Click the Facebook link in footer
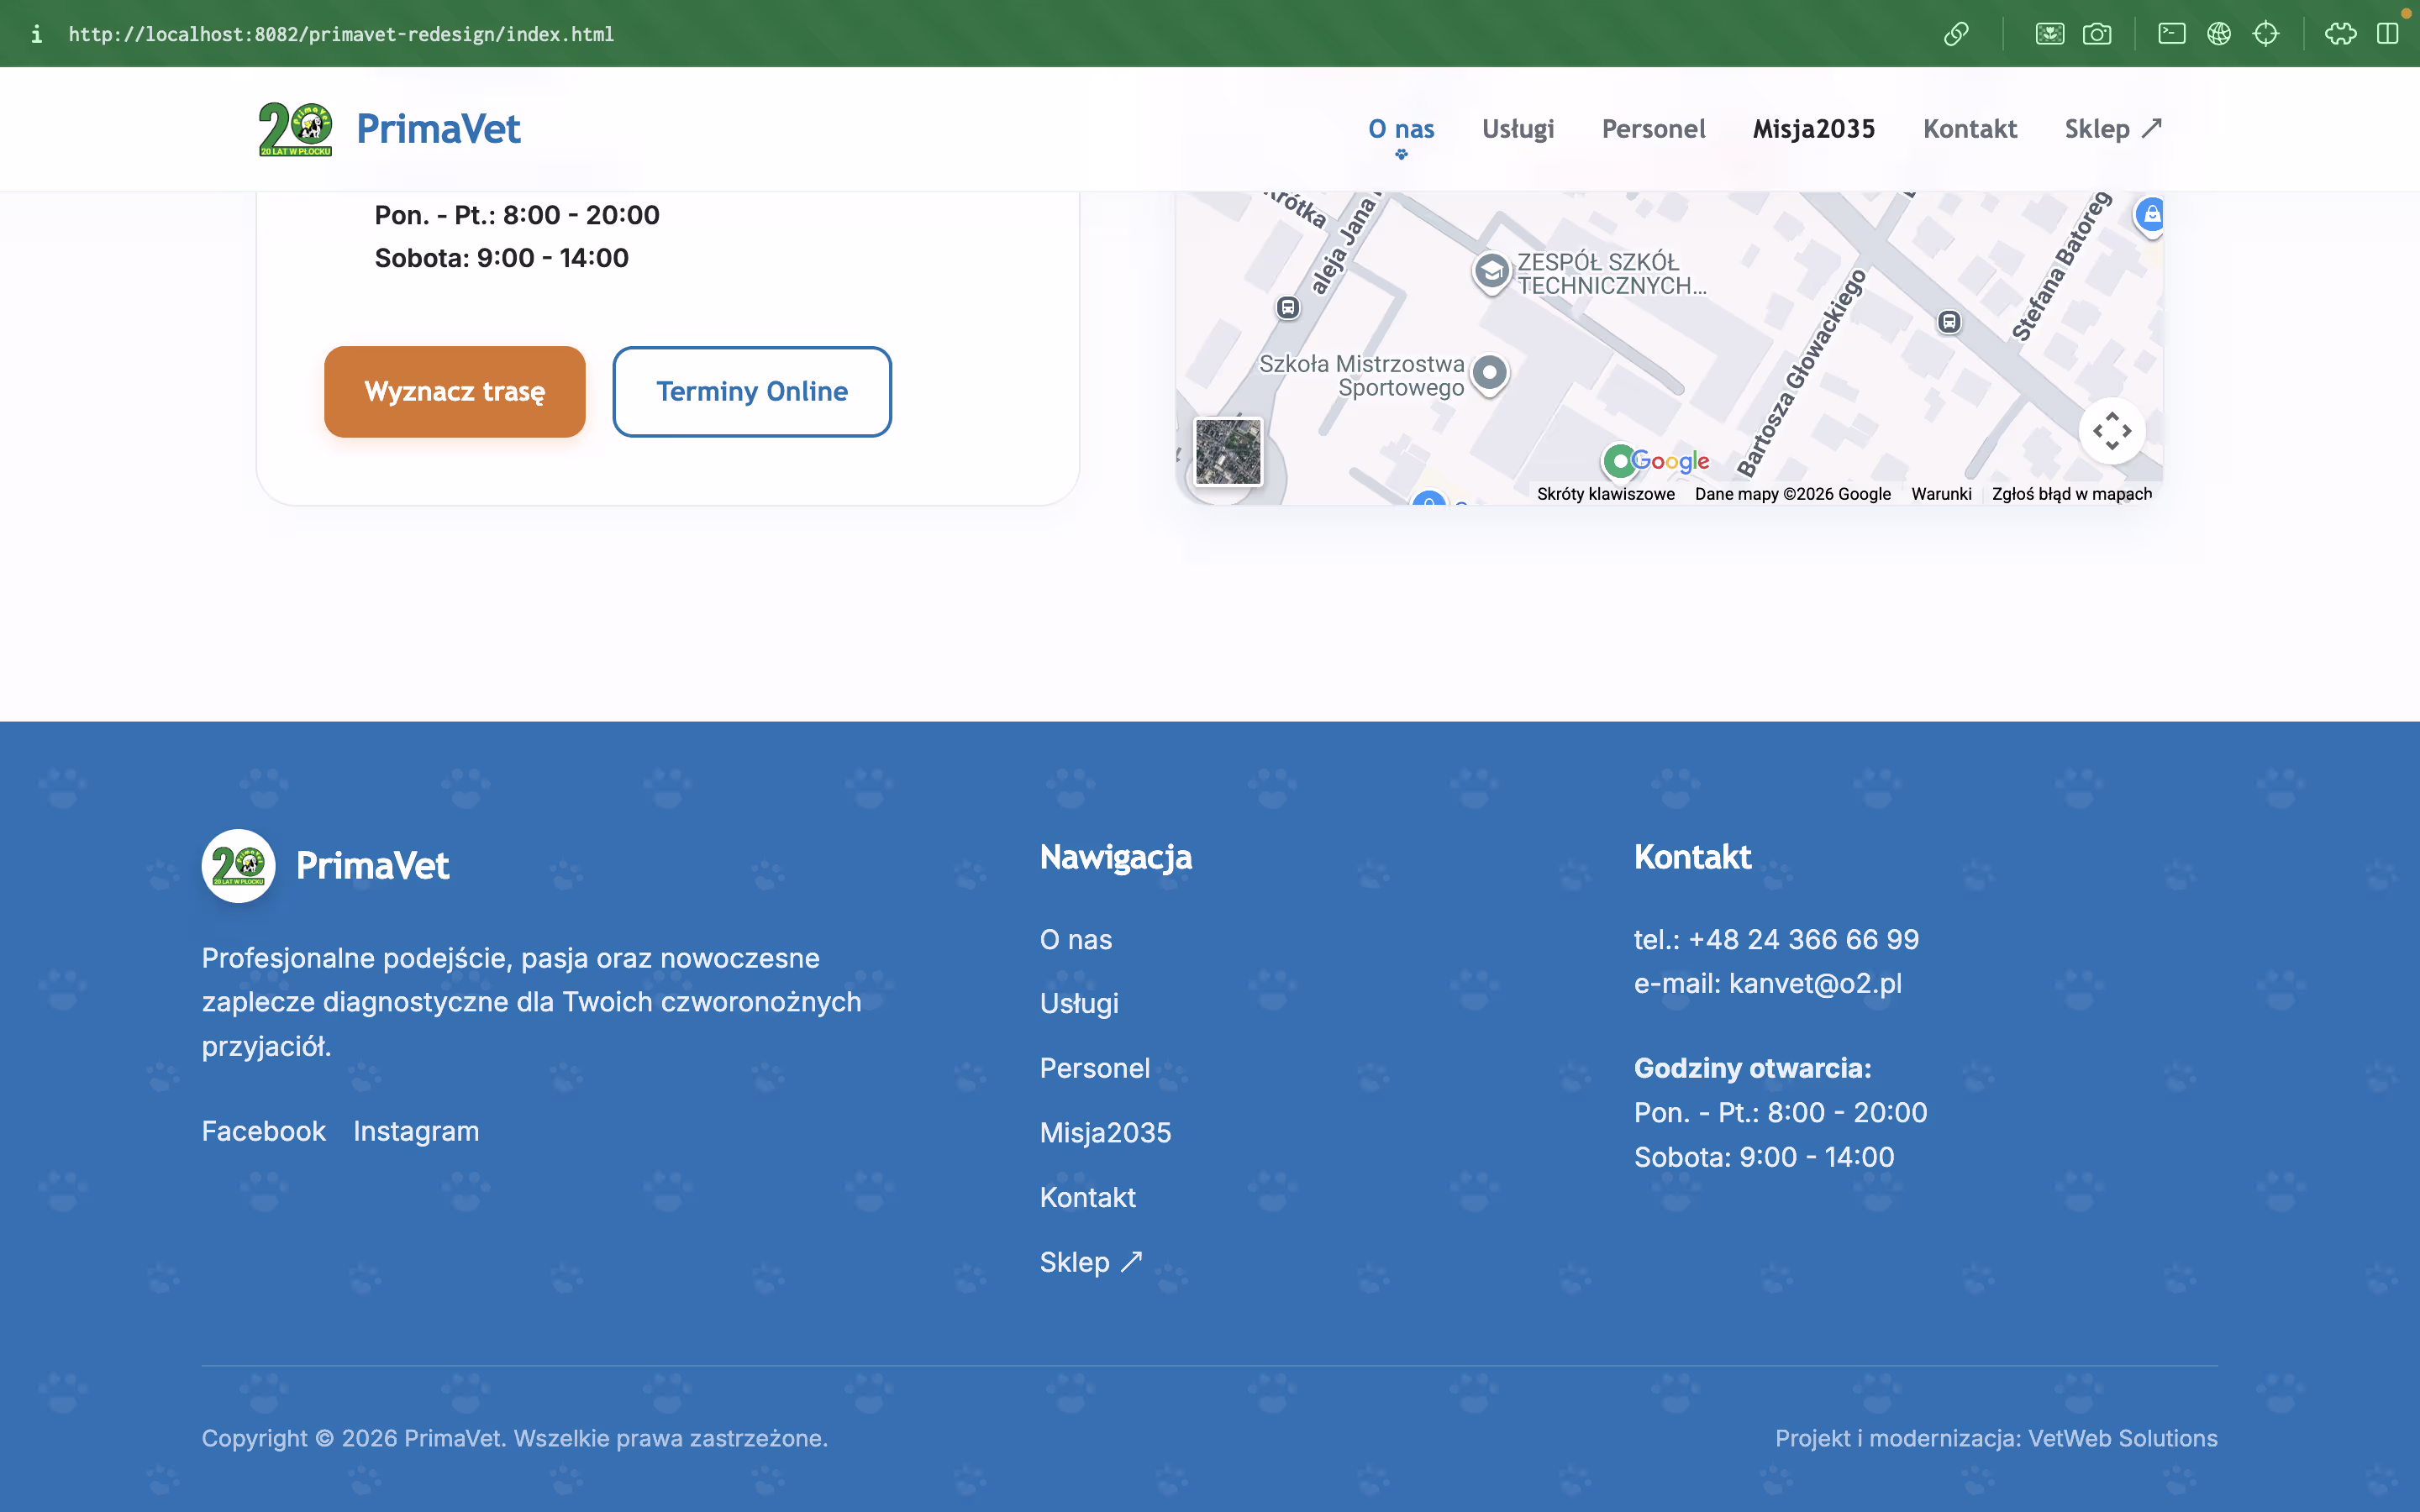The height and width of the screenshot is (1512, 2420). pyautogui.click(x=264, y=1131)
